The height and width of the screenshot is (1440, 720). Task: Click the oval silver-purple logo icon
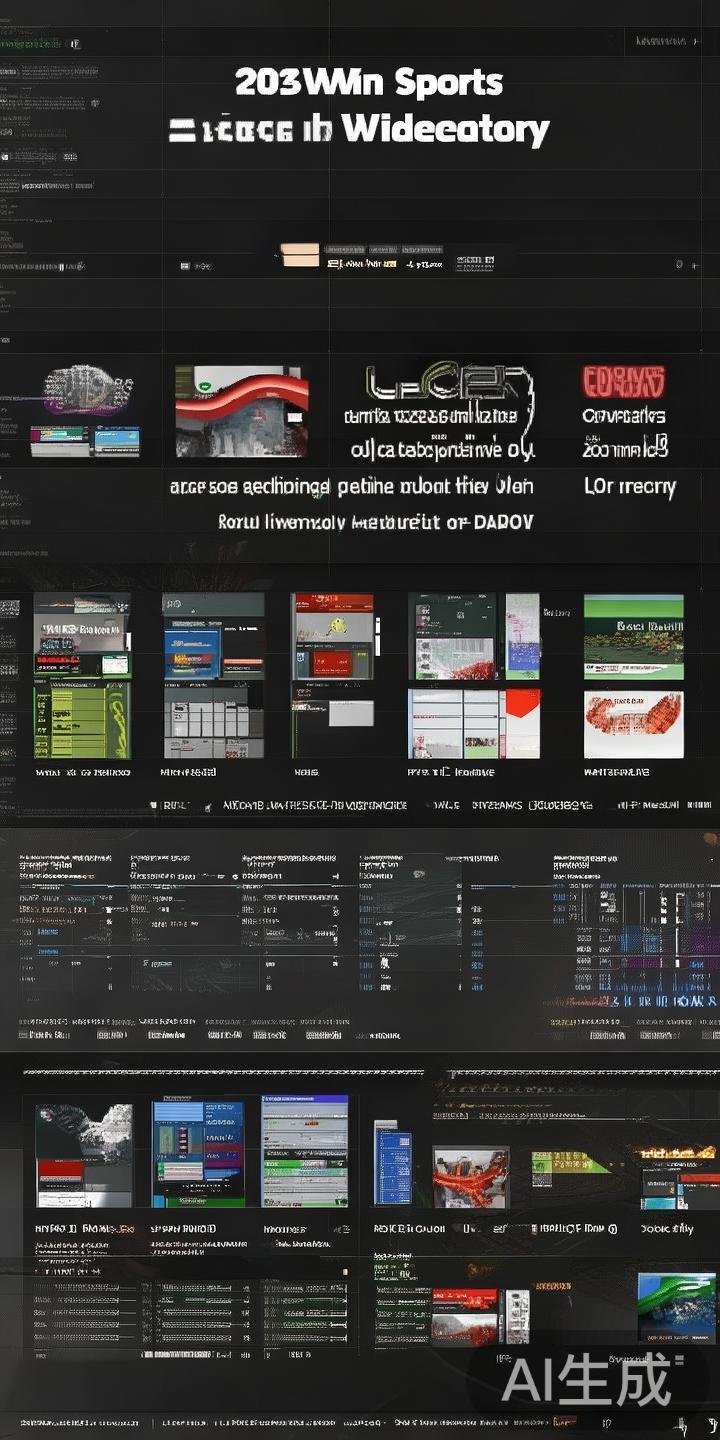point(90,388)
